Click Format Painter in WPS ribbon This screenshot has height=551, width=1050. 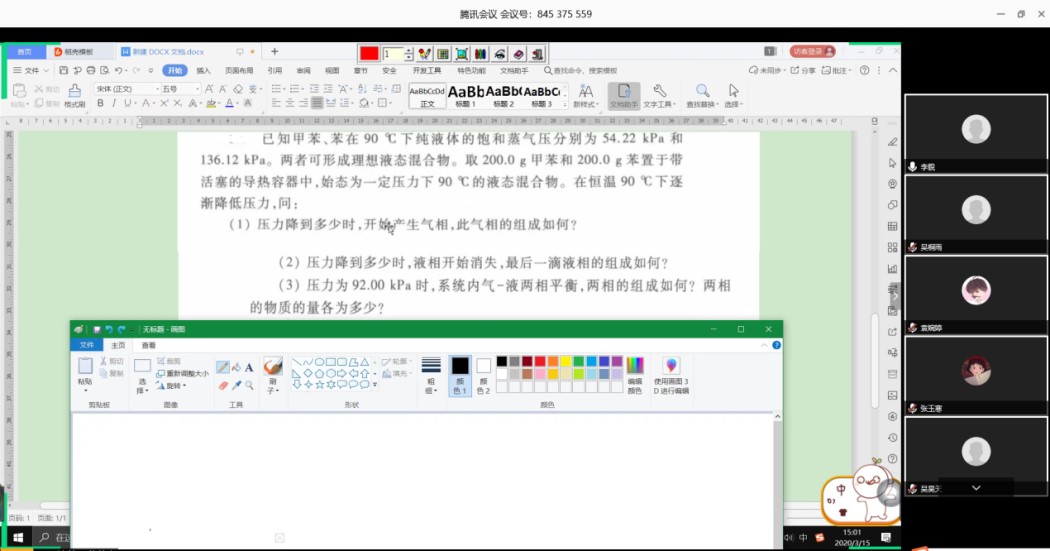pyautogui.click(x=75, y=96)
